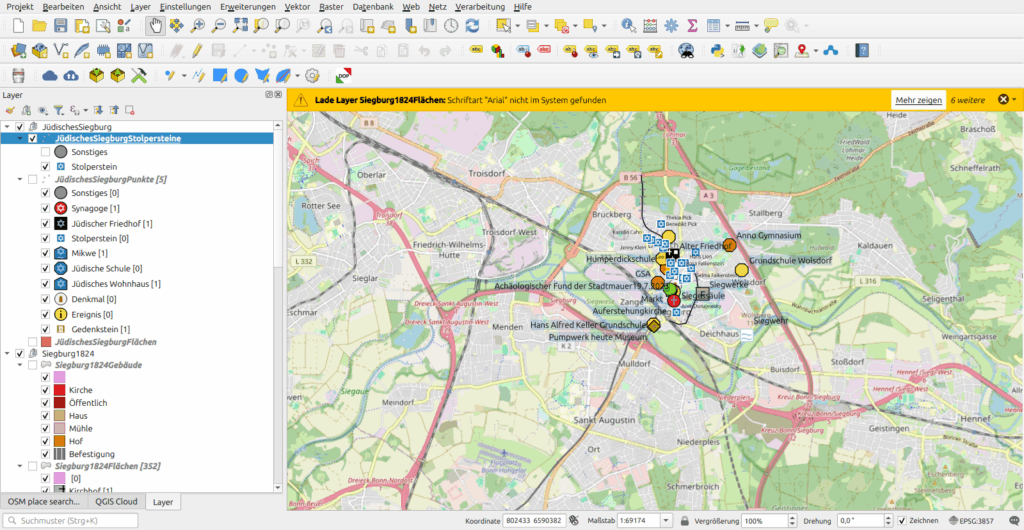Select the Pan Map hand tool
The image size is (1024, 530).
155,25
